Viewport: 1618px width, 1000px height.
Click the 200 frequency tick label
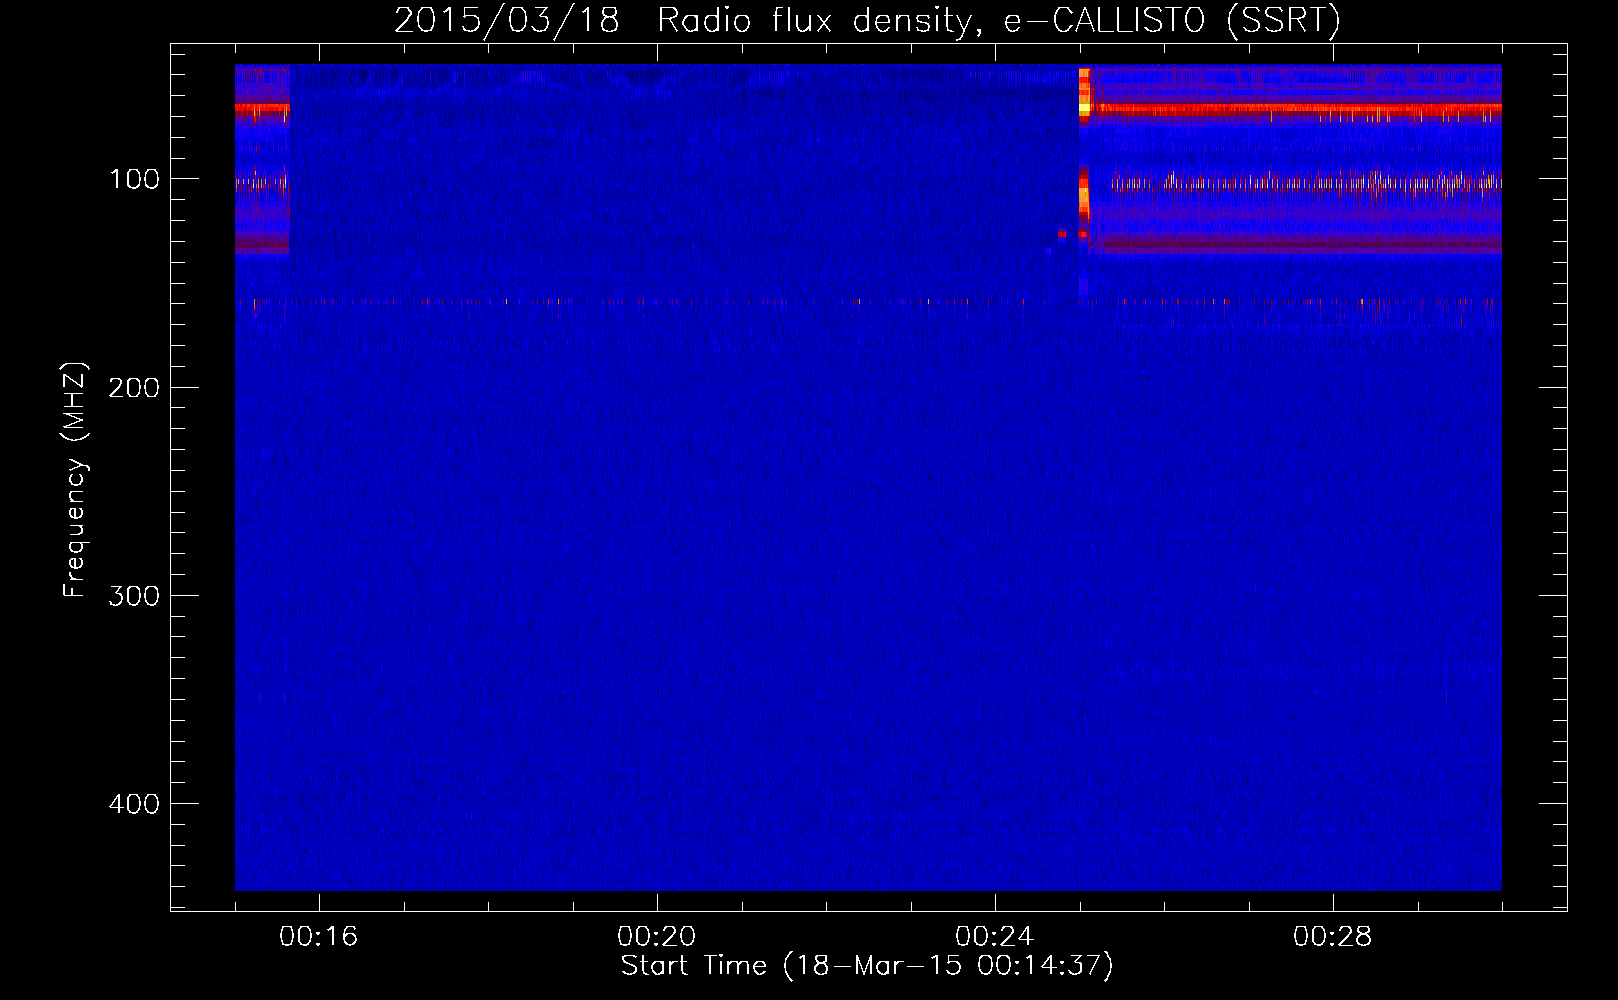[x=134, y=387]
